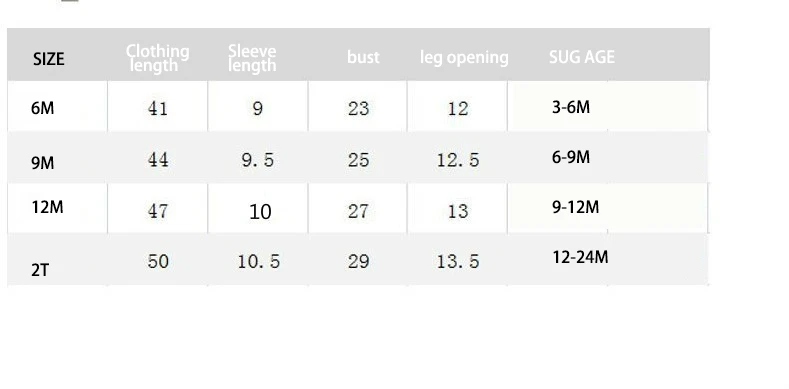789x389 pixels.
Task: Click bust value 27
Action: pos(358,211)
